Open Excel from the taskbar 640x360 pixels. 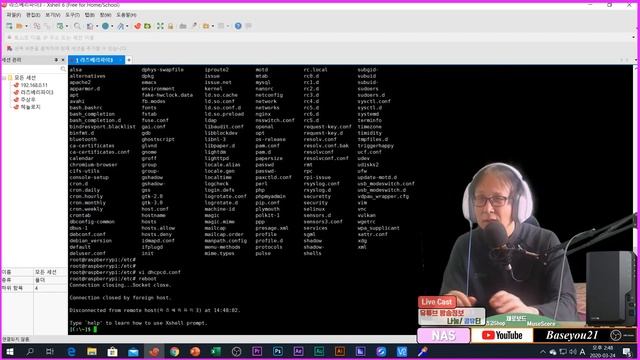216,351
